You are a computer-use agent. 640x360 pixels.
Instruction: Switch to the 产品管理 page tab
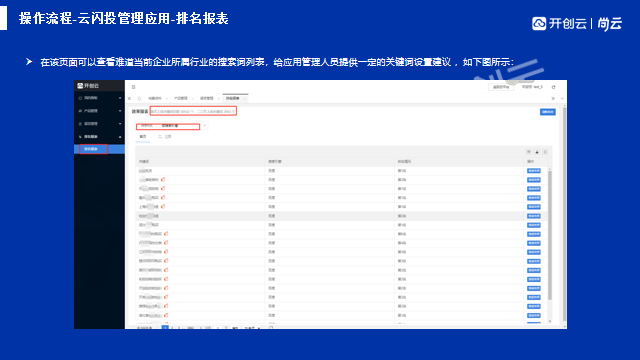coord(180,98)
